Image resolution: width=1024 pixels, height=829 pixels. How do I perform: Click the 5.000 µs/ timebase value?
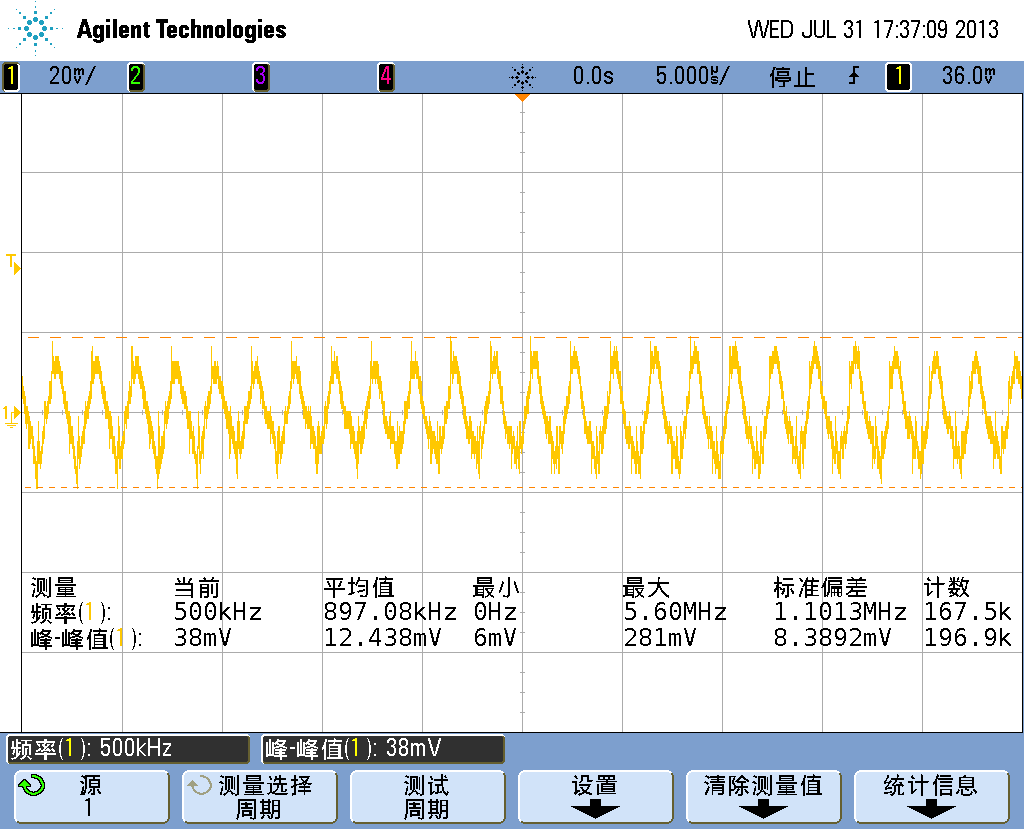click(x=692, y=76)
